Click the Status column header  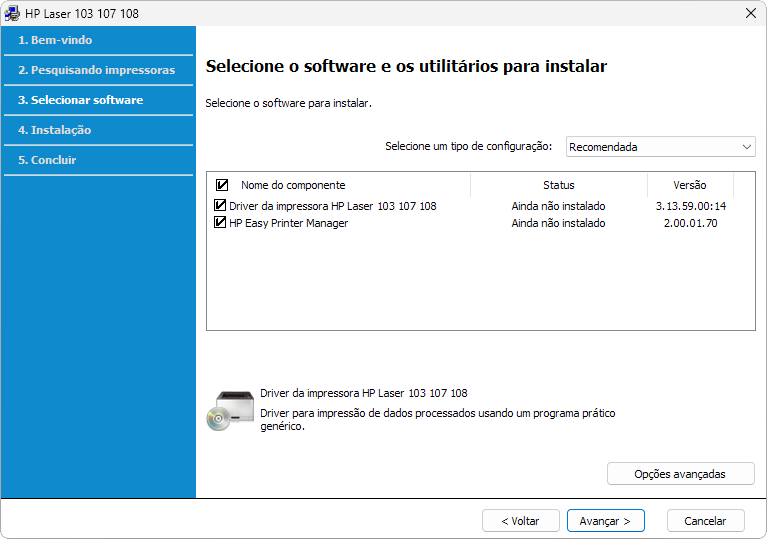(x=559, y=185)
